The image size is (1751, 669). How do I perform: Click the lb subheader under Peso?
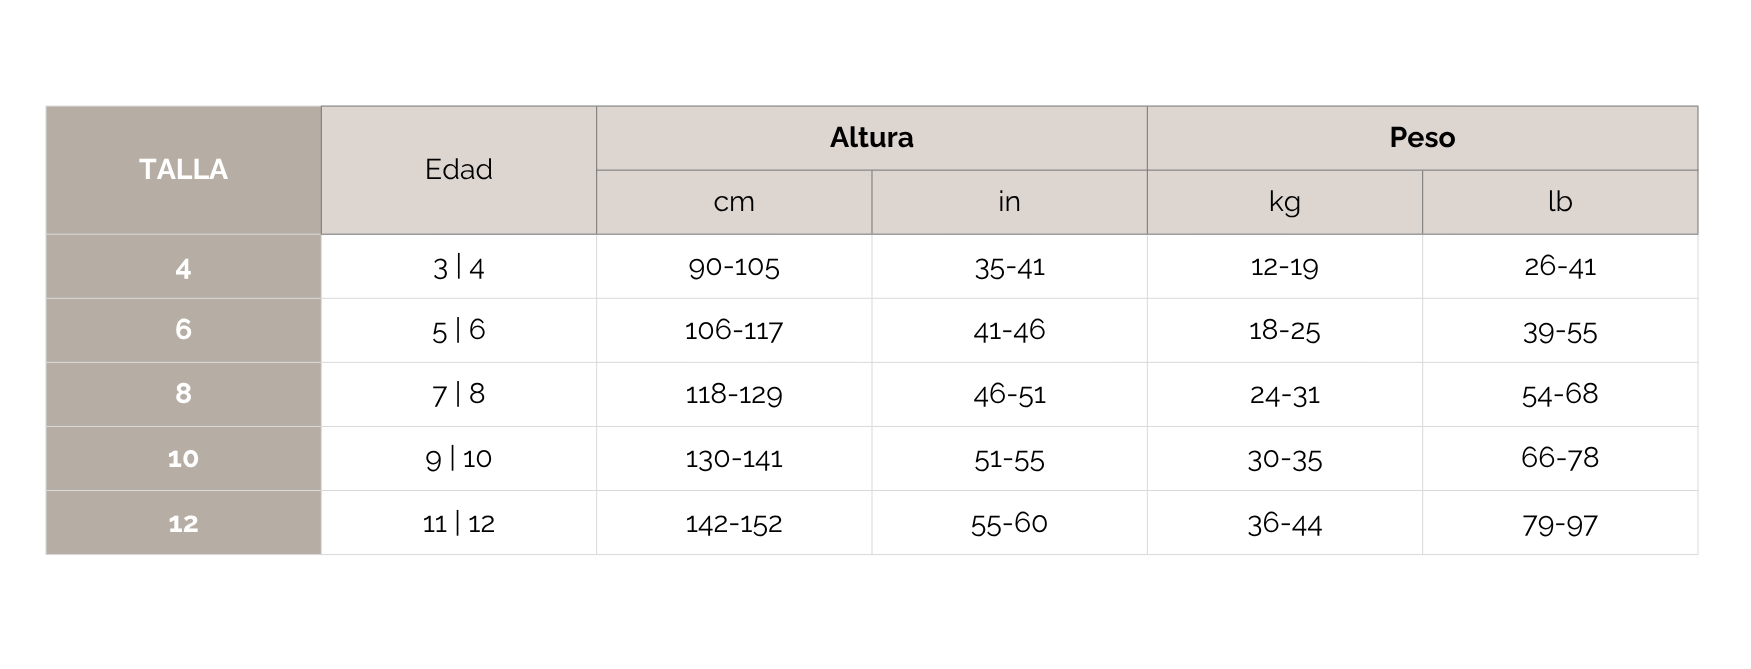pos(1559,202)
